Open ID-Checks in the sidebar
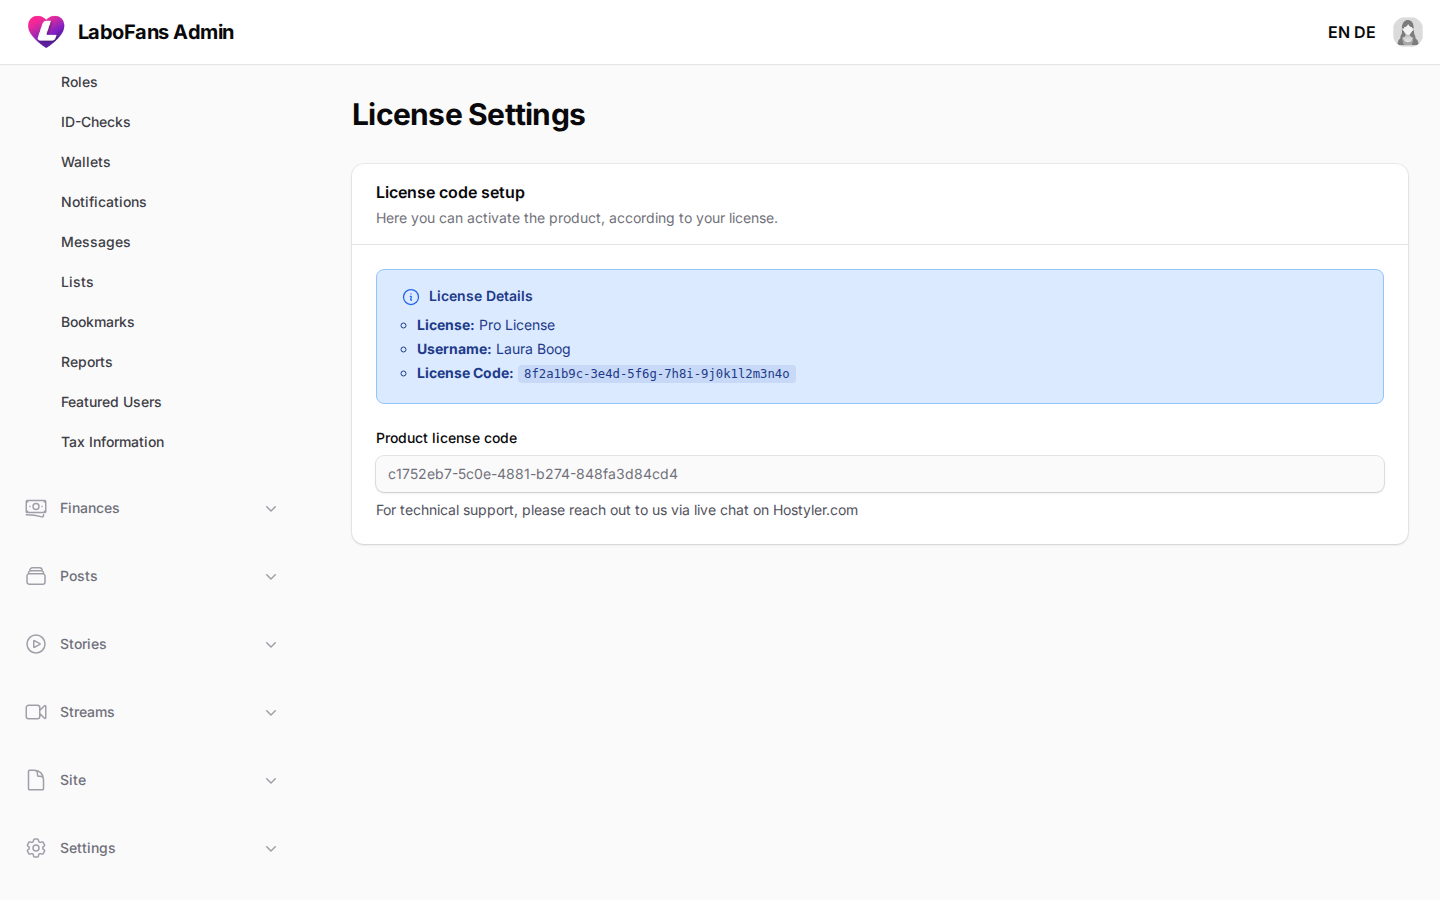The width and height of the screenshot is (1440, 900). [x=96, y=122]
